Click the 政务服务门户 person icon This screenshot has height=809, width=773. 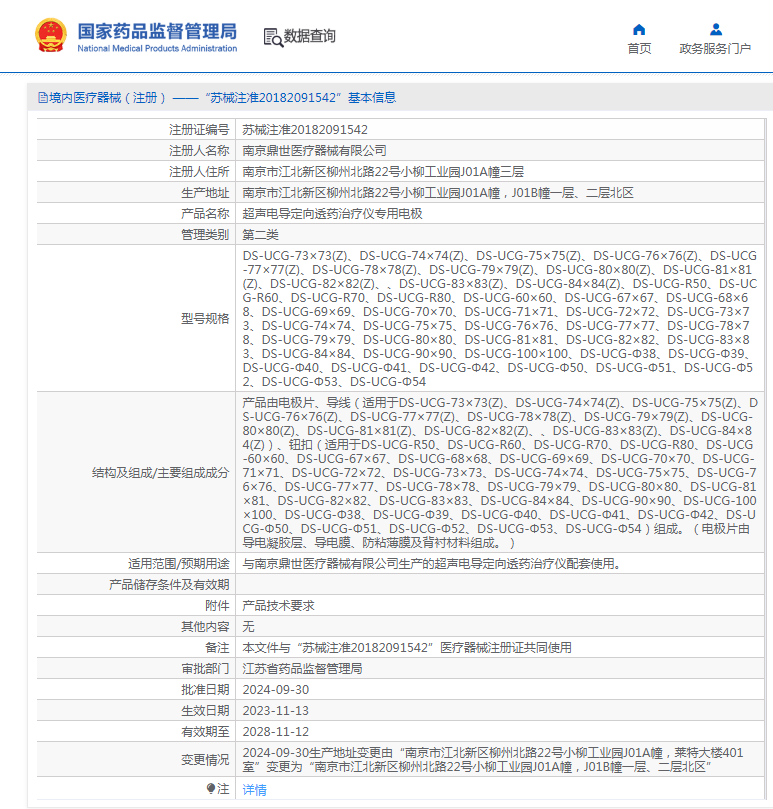[x=715, y=29]
